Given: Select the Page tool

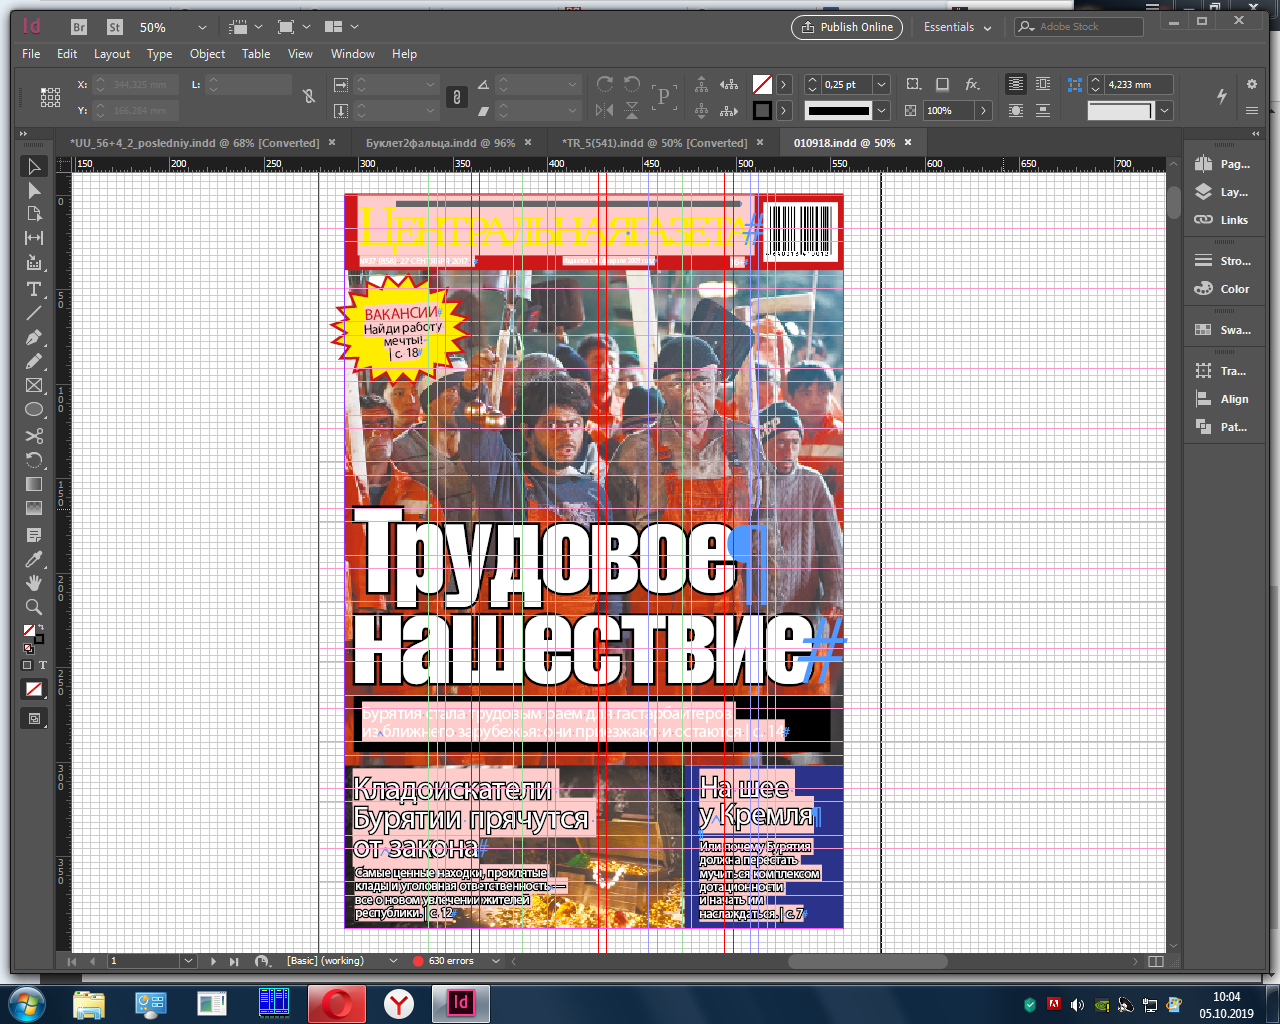Looking at the screenshot, I should click(x=34, y=214).
